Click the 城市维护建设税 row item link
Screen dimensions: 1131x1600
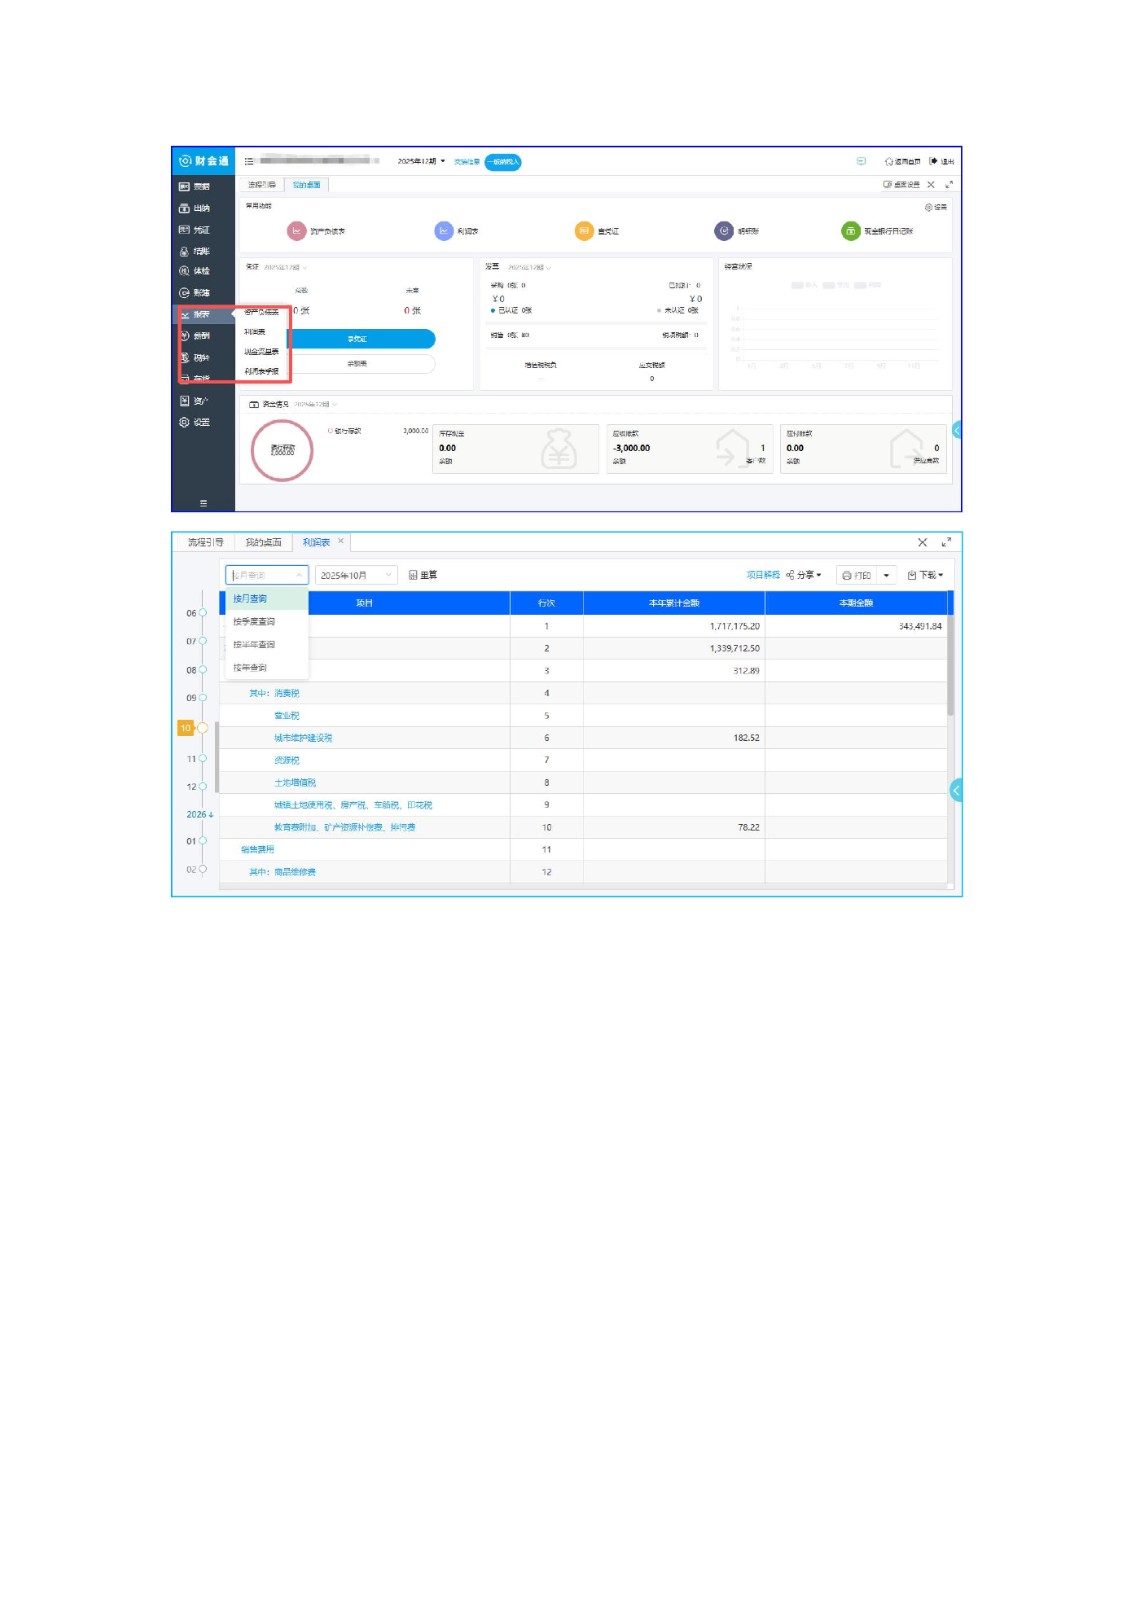pyautogui.click(x=303, y=738)
